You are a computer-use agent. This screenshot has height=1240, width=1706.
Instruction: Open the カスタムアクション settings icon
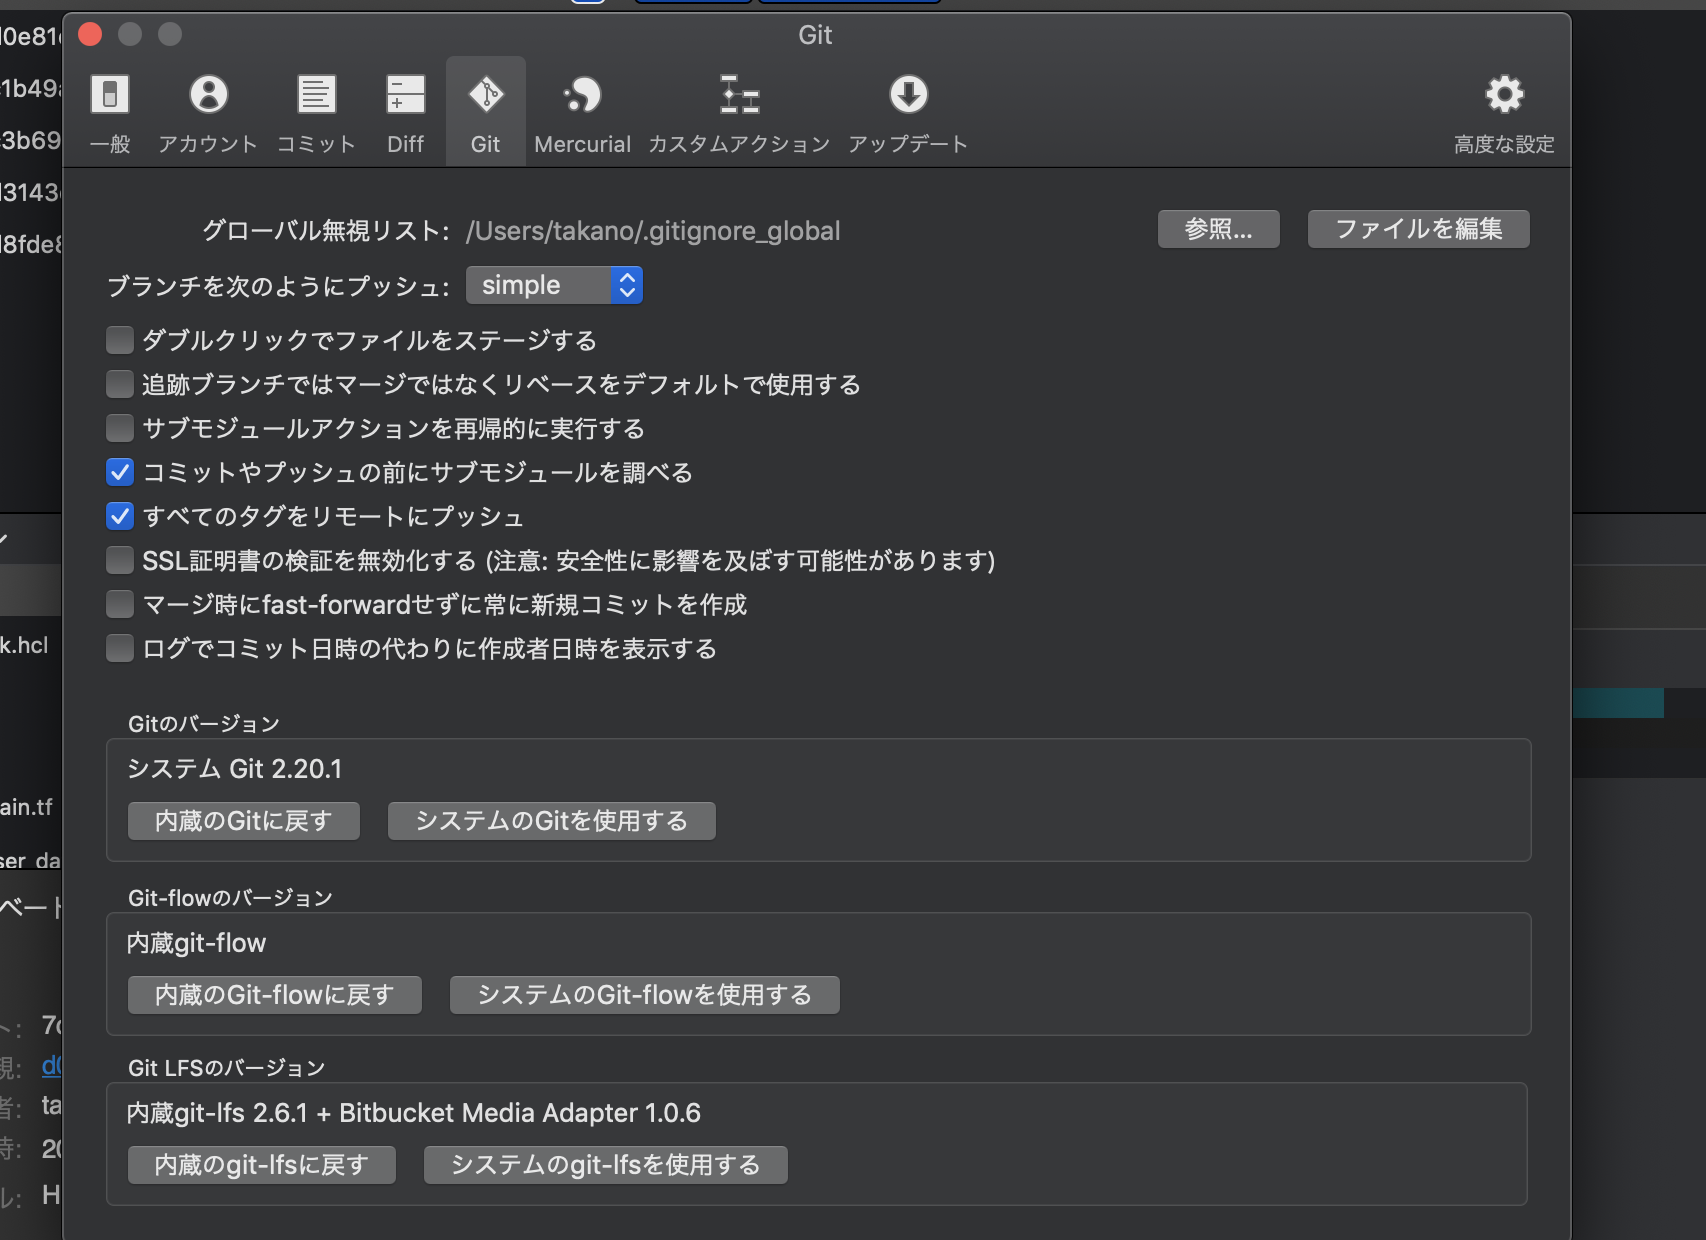click(x=739, y=110)
